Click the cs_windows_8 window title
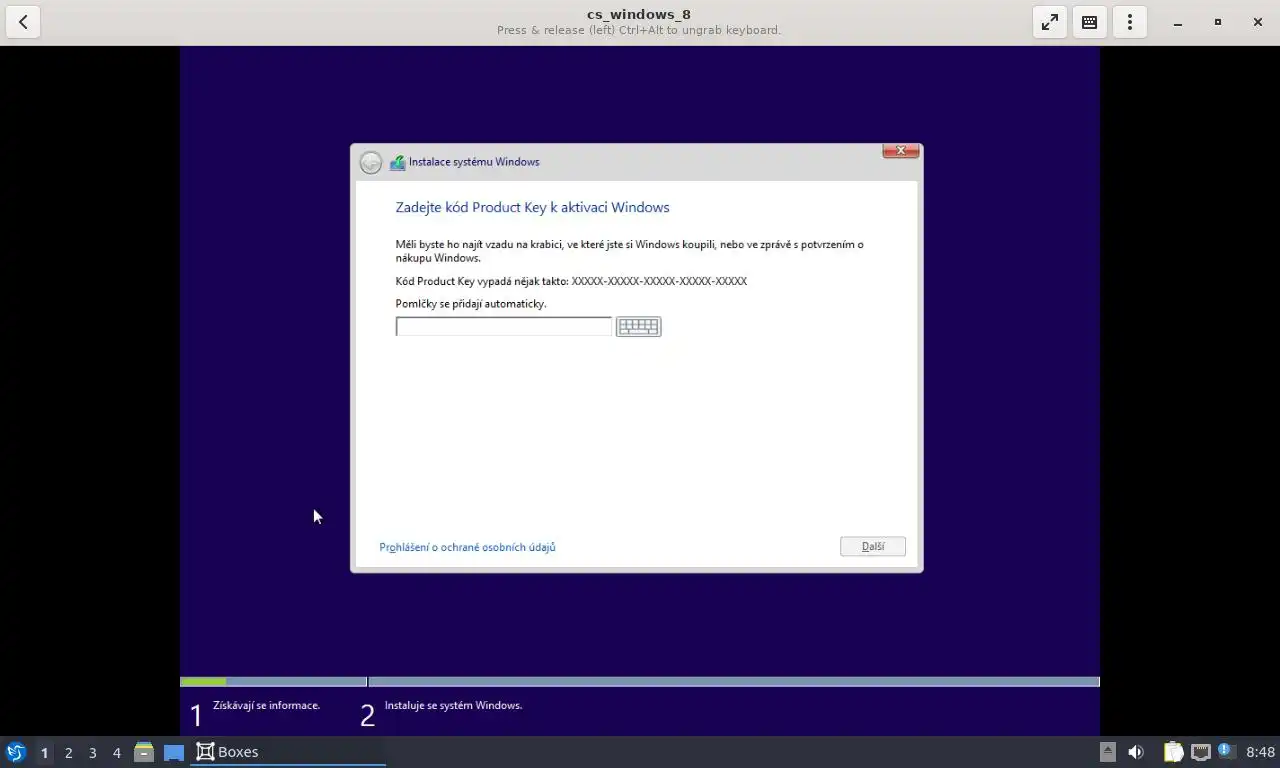Screen dimensions: 1280x768 pyautogui.click(x=639, y=14)
